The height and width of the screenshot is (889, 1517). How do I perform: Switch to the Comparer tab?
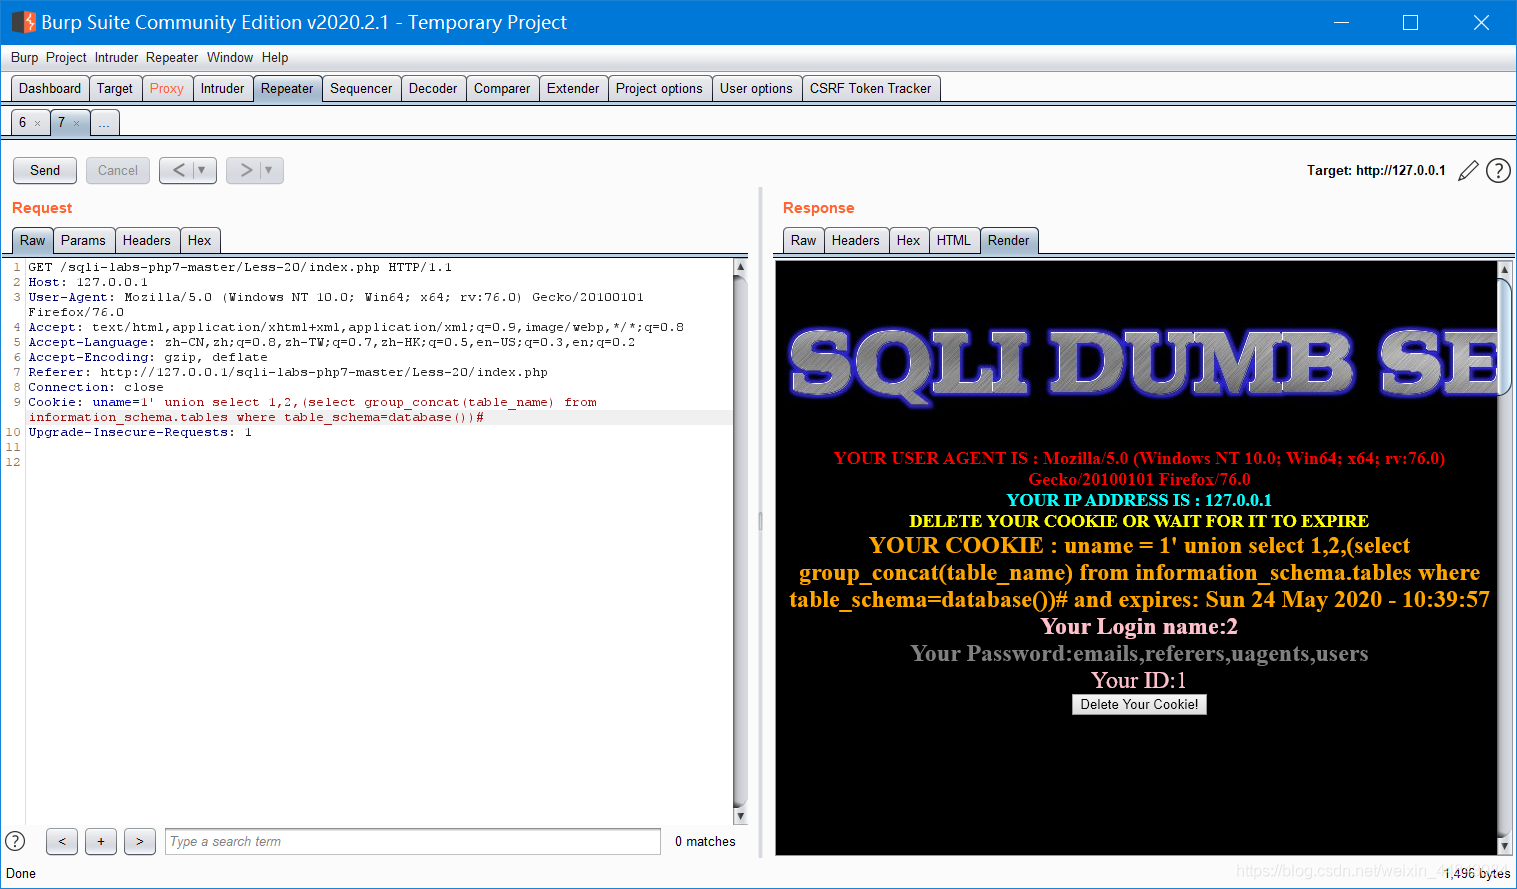click(x=502, y=88)
